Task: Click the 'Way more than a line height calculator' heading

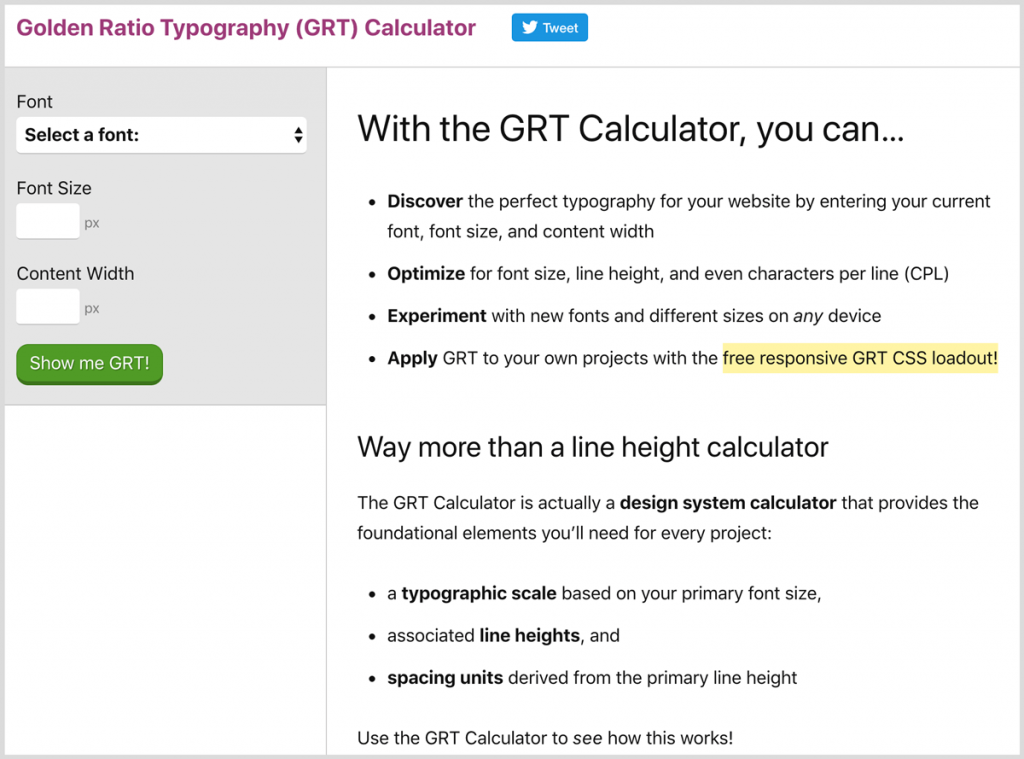Action: (592, 447)
